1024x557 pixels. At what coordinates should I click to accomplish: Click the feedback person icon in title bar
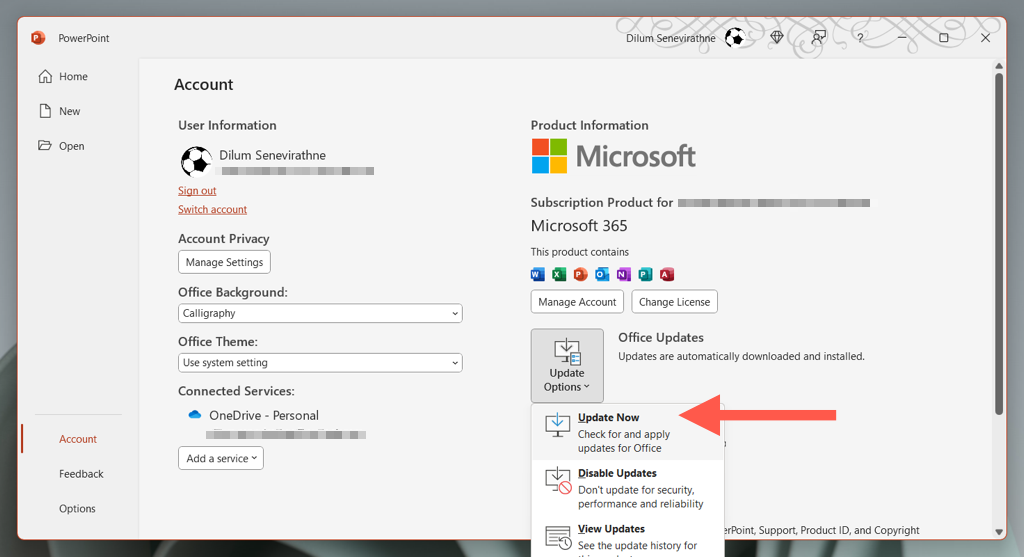(818, 38)
